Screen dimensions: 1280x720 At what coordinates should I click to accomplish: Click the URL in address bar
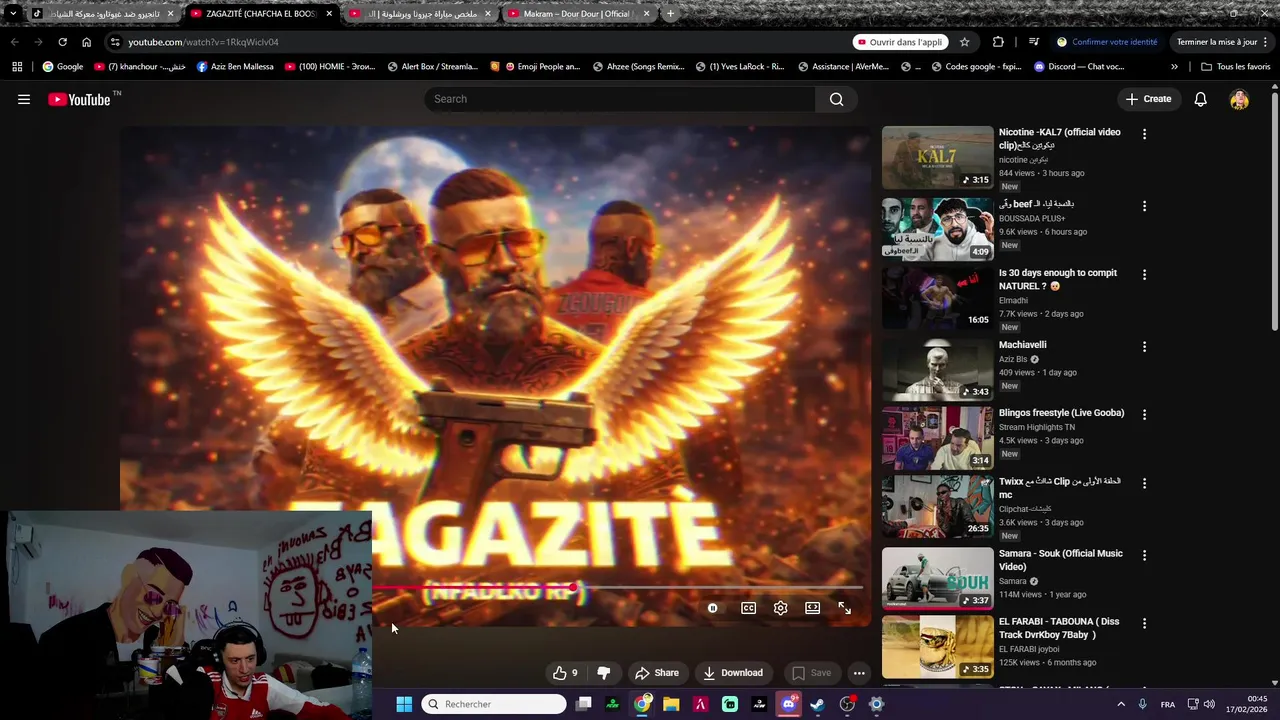click(203, 42)
